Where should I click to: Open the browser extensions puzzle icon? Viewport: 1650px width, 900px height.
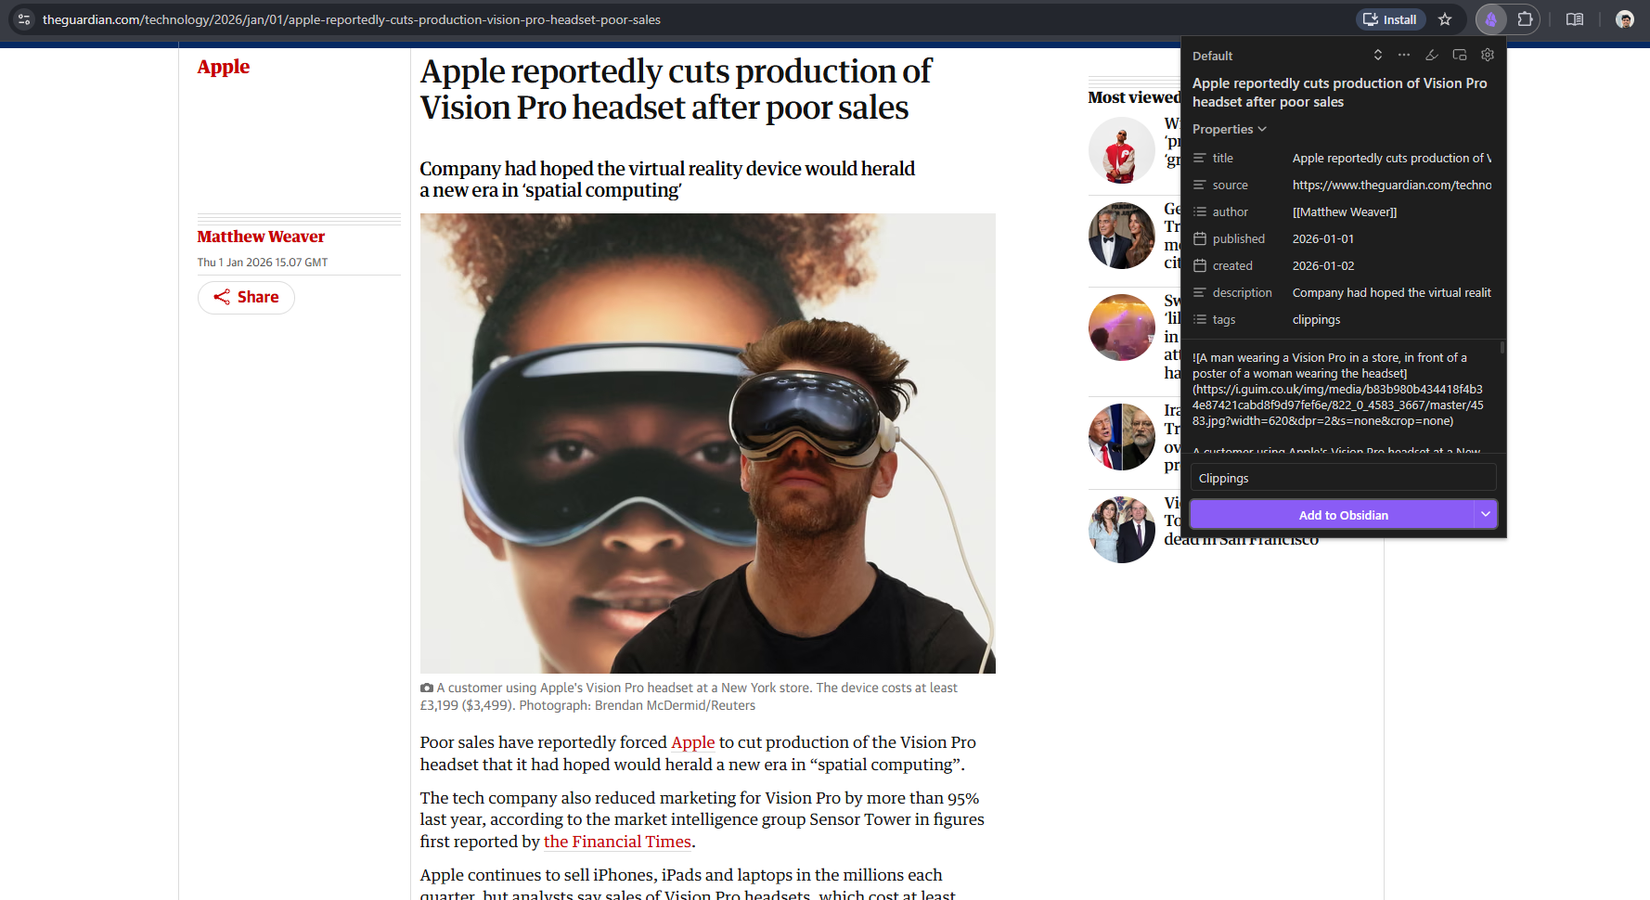pos(1525,20)
